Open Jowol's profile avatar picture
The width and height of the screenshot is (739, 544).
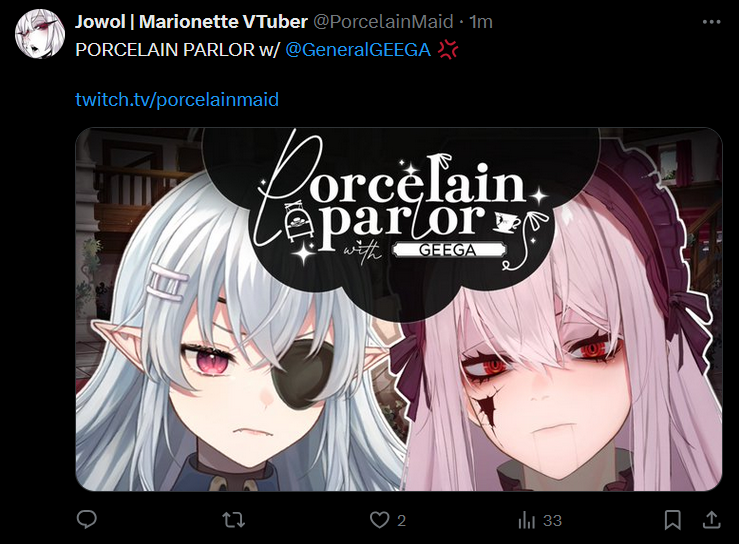coord(40,34)
